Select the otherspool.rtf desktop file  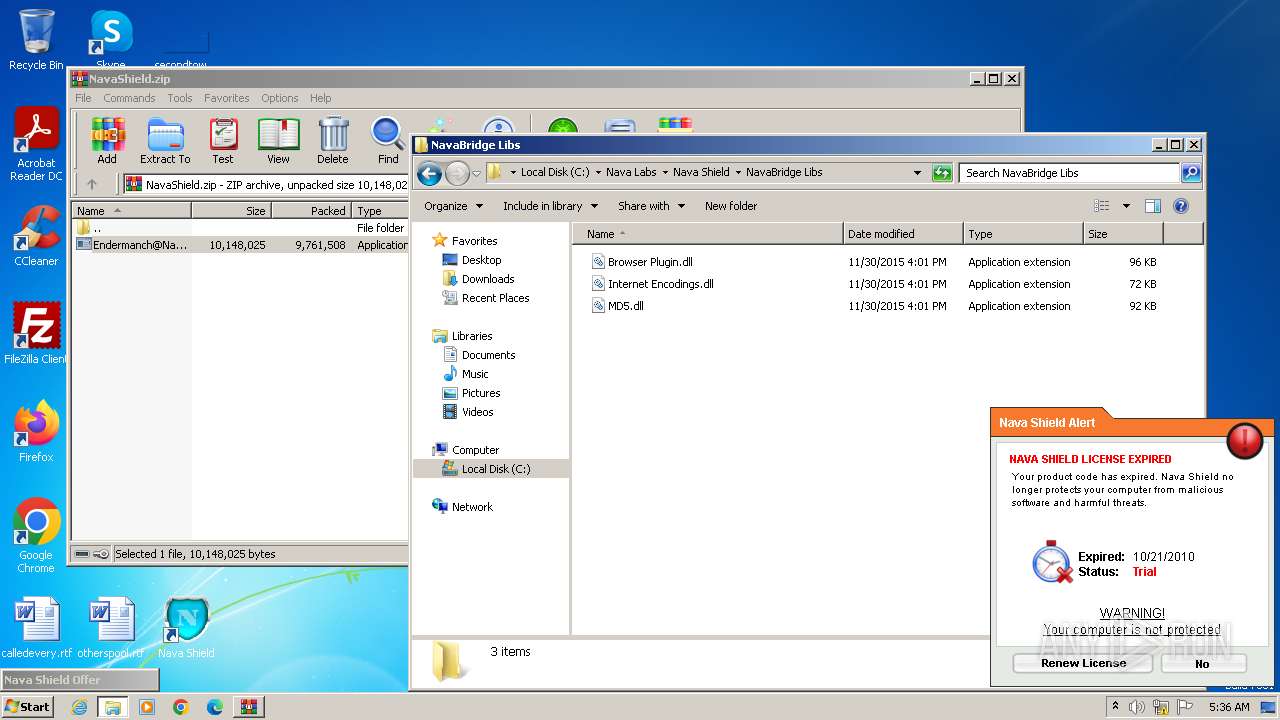click(110, 628)
